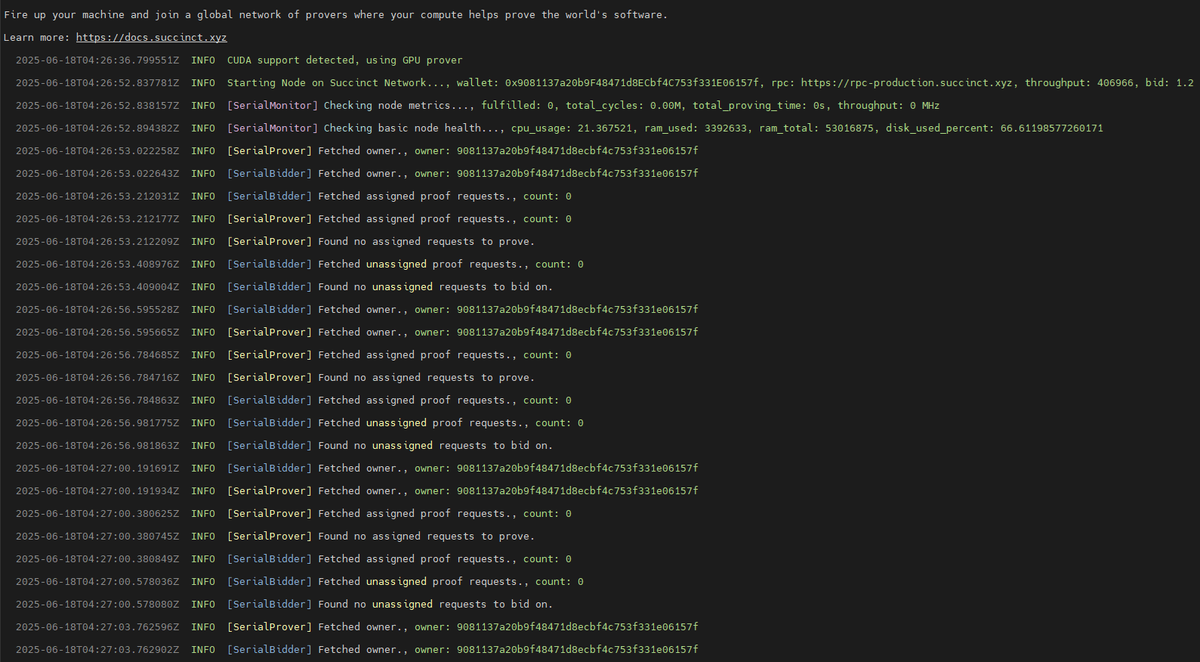Click "count: 0" in the 04:26:56.981775Z row
Screen dimensions: 1200x662
(x=559, y=423)
